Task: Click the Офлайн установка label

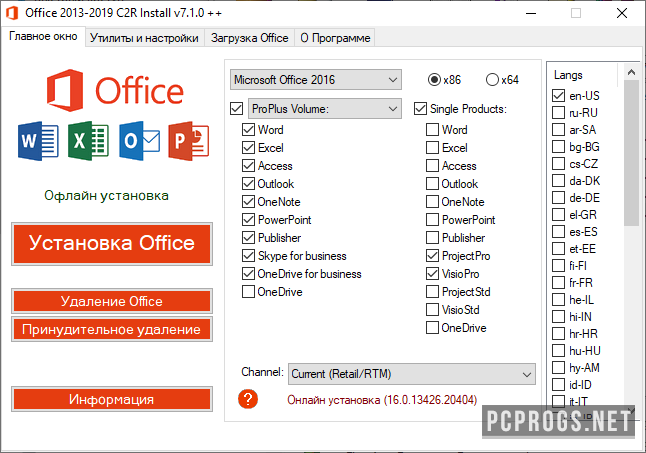Action: [106, 195]
